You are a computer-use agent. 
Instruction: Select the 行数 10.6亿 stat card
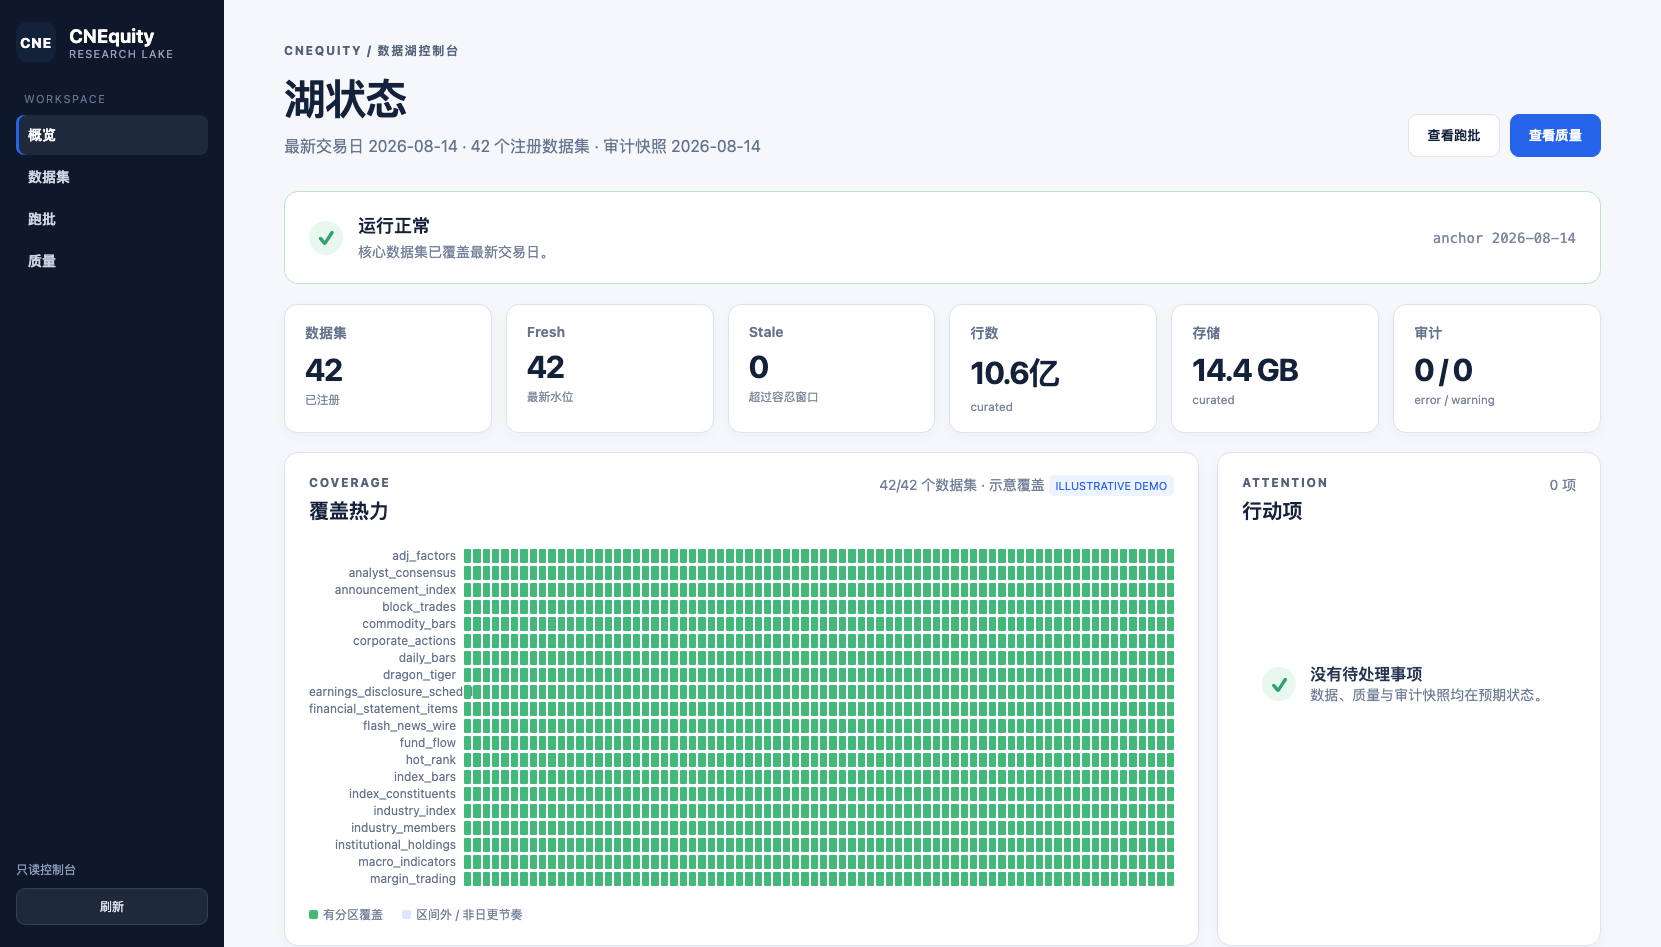[1053, 368]
